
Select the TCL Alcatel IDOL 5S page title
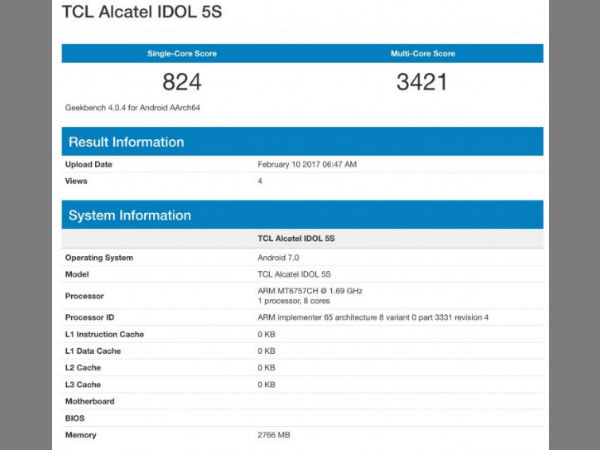click(x=142, y=12)
